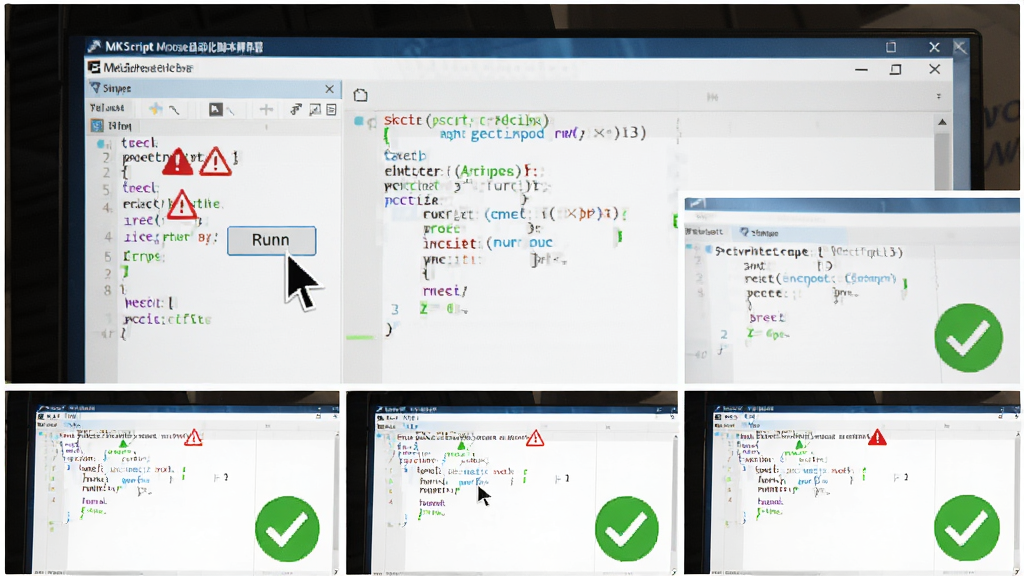Click the inset window's title bar icon
The image size is (1024, 576).
[696, 203]
